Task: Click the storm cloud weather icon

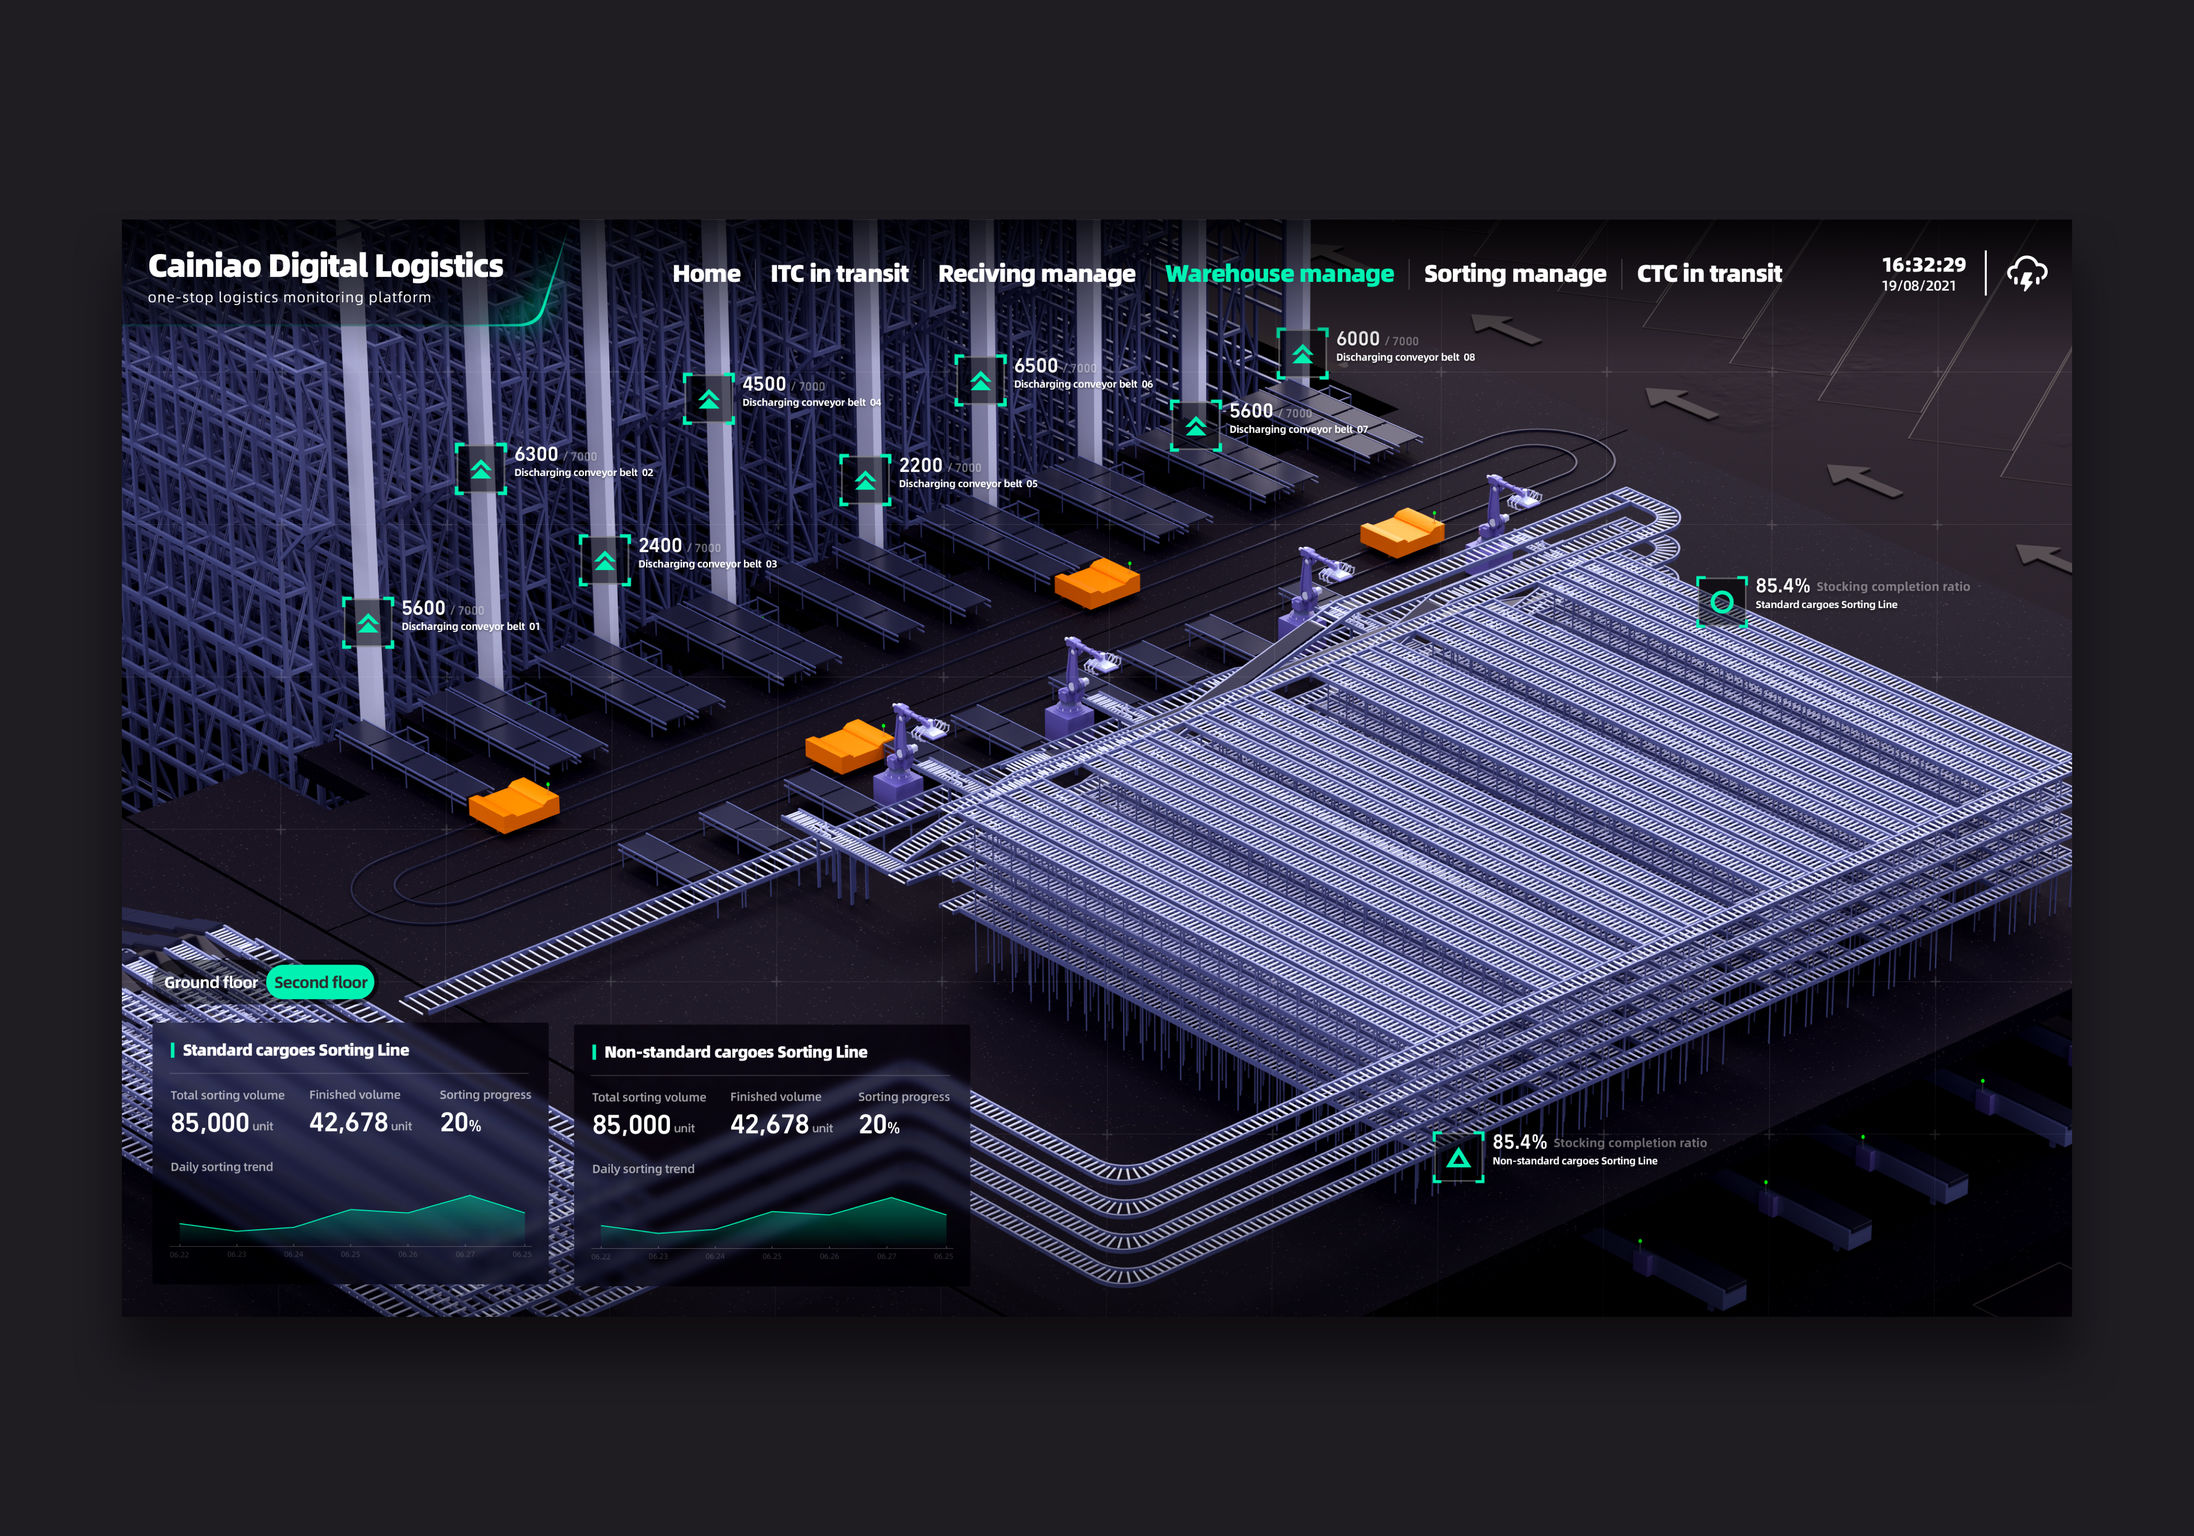Action: tap(2027, 273)
